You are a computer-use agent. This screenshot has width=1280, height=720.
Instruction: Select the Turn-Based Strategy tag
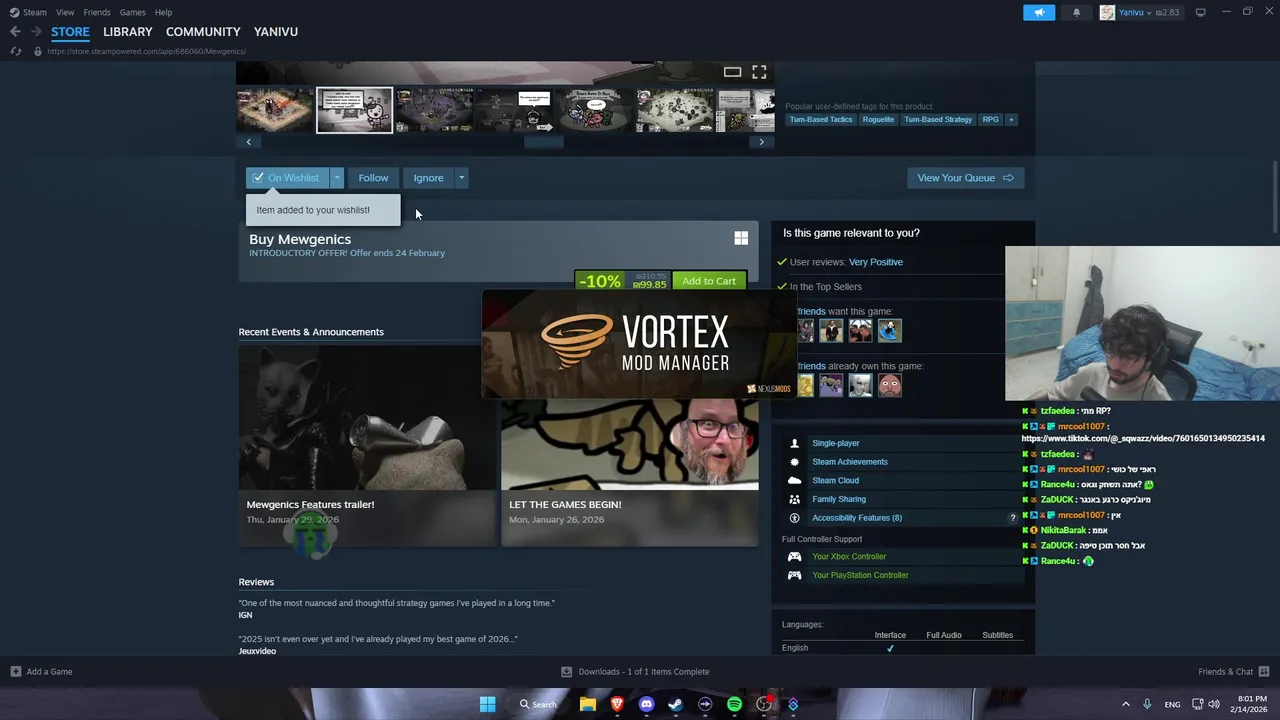938,119
